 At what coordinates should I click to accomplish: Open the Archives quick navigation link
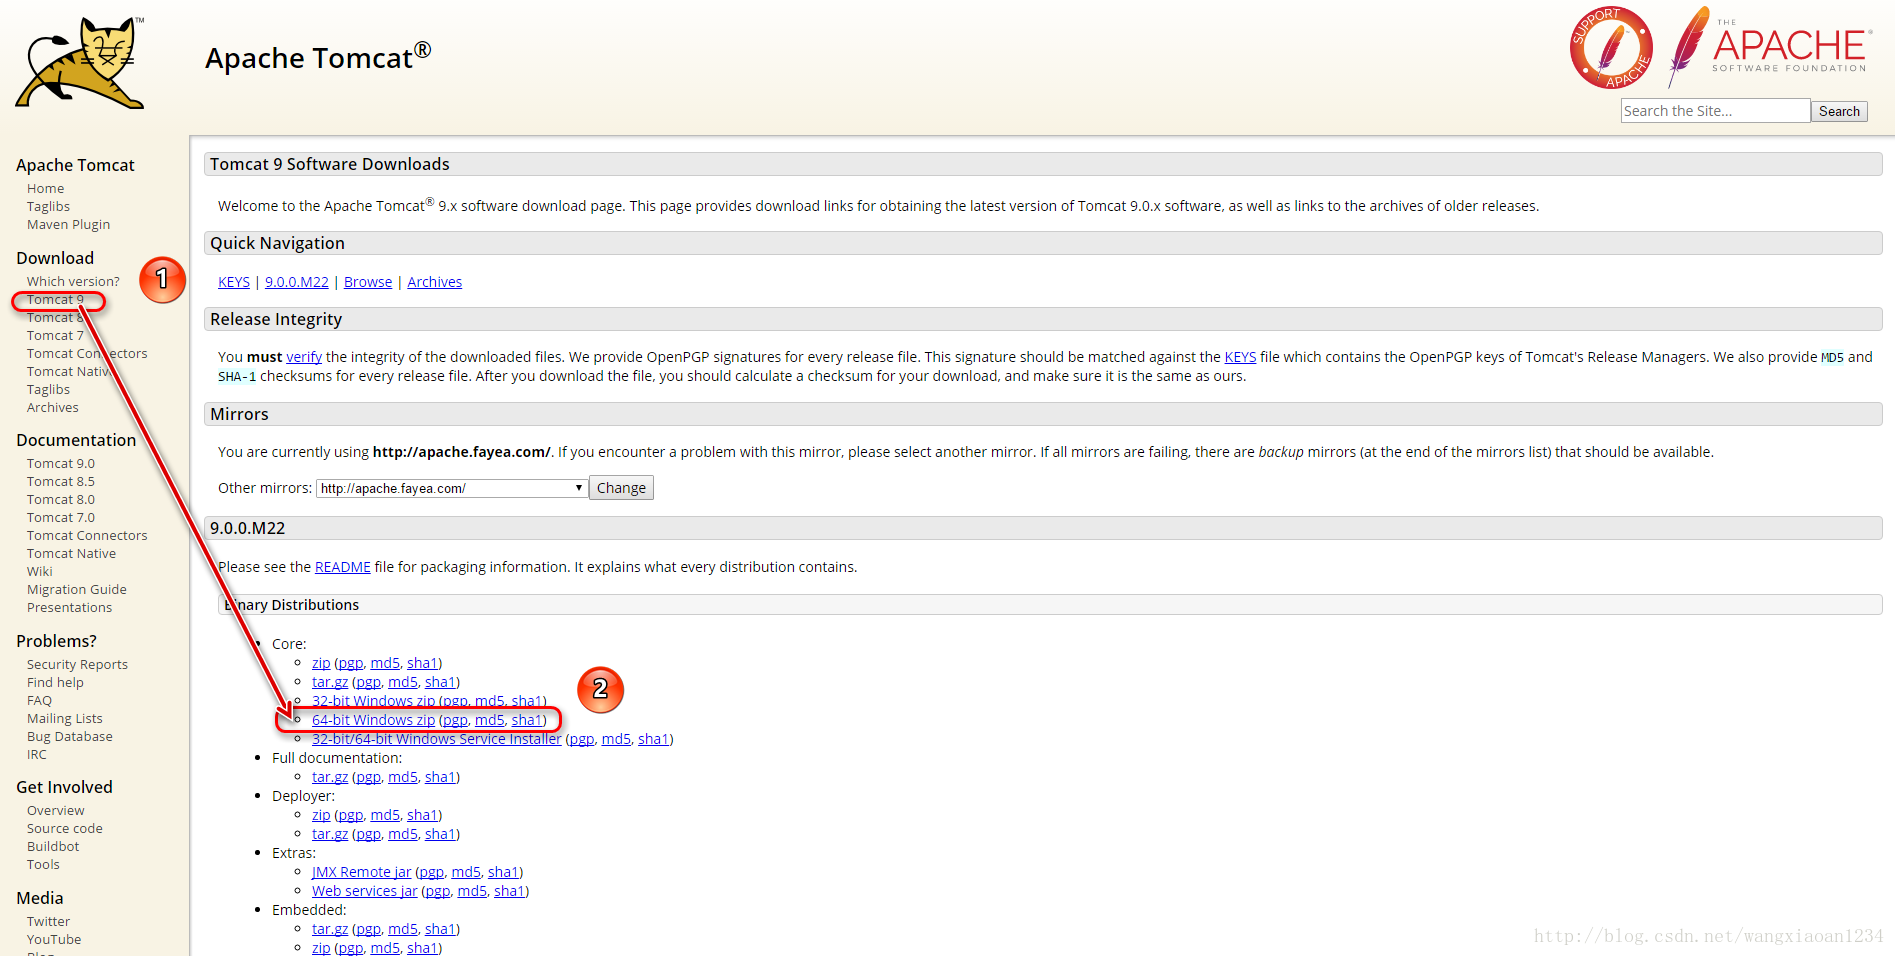435,282
